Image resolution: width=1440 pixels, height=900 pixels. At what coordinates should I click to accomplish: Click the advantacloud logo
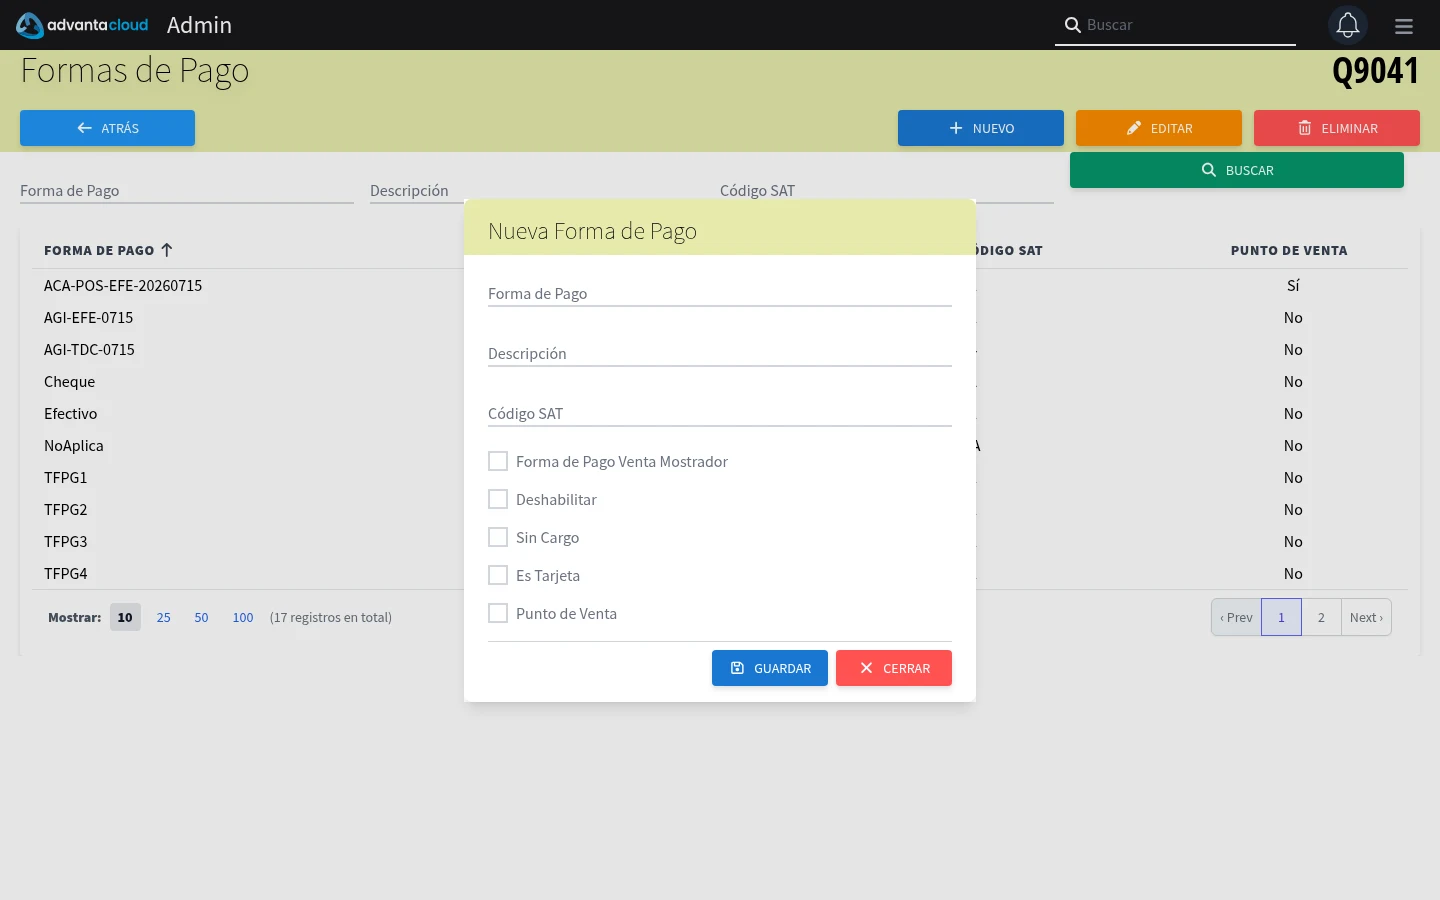82,25
